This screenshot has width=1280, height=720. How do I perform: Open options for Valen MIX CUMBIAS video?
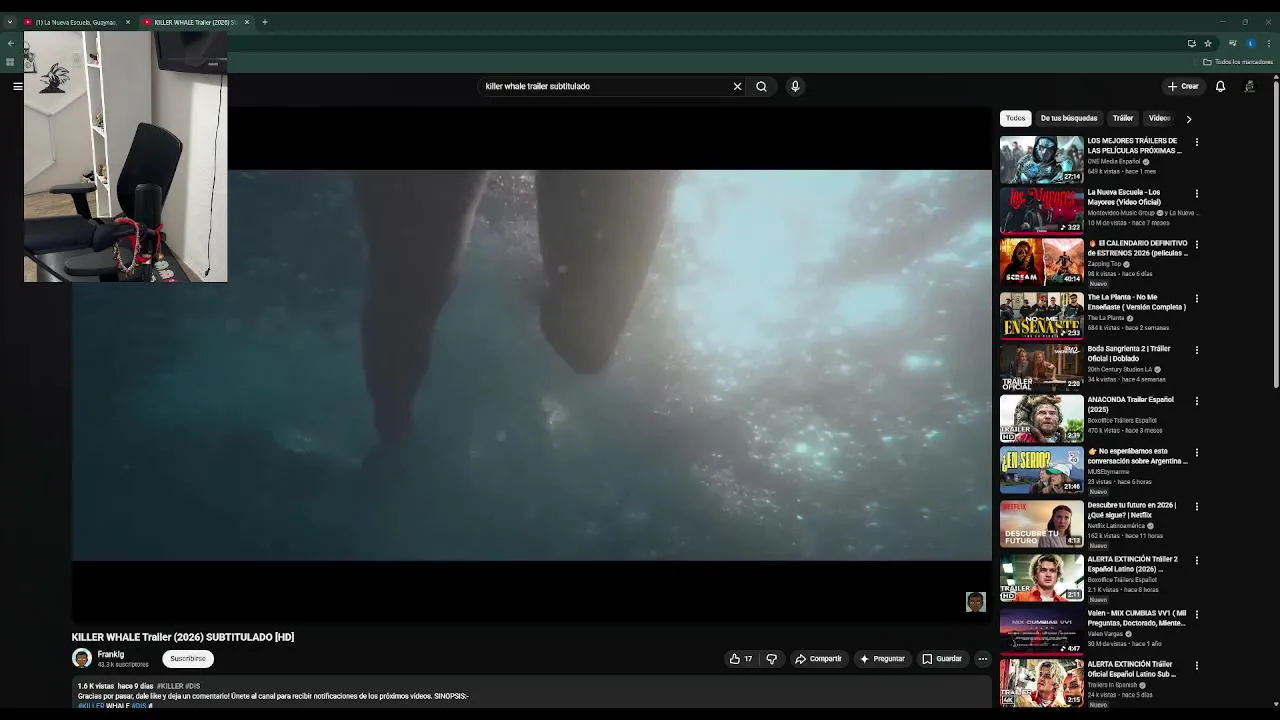tap(1196, 614)
